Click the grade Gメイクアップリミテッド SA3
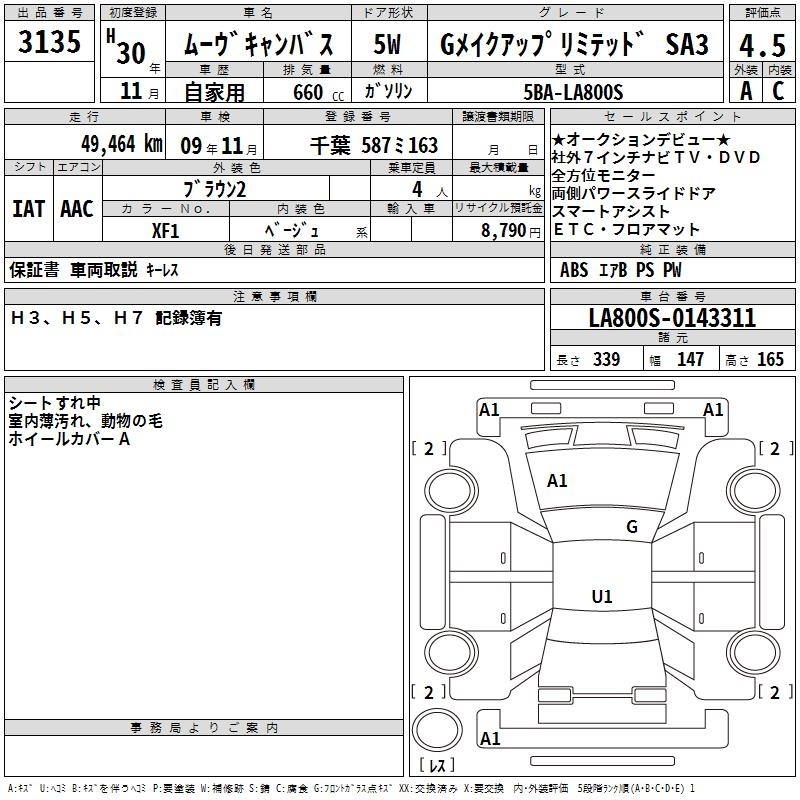The width and height of the screenshot is (800, 800). [574, 44]
